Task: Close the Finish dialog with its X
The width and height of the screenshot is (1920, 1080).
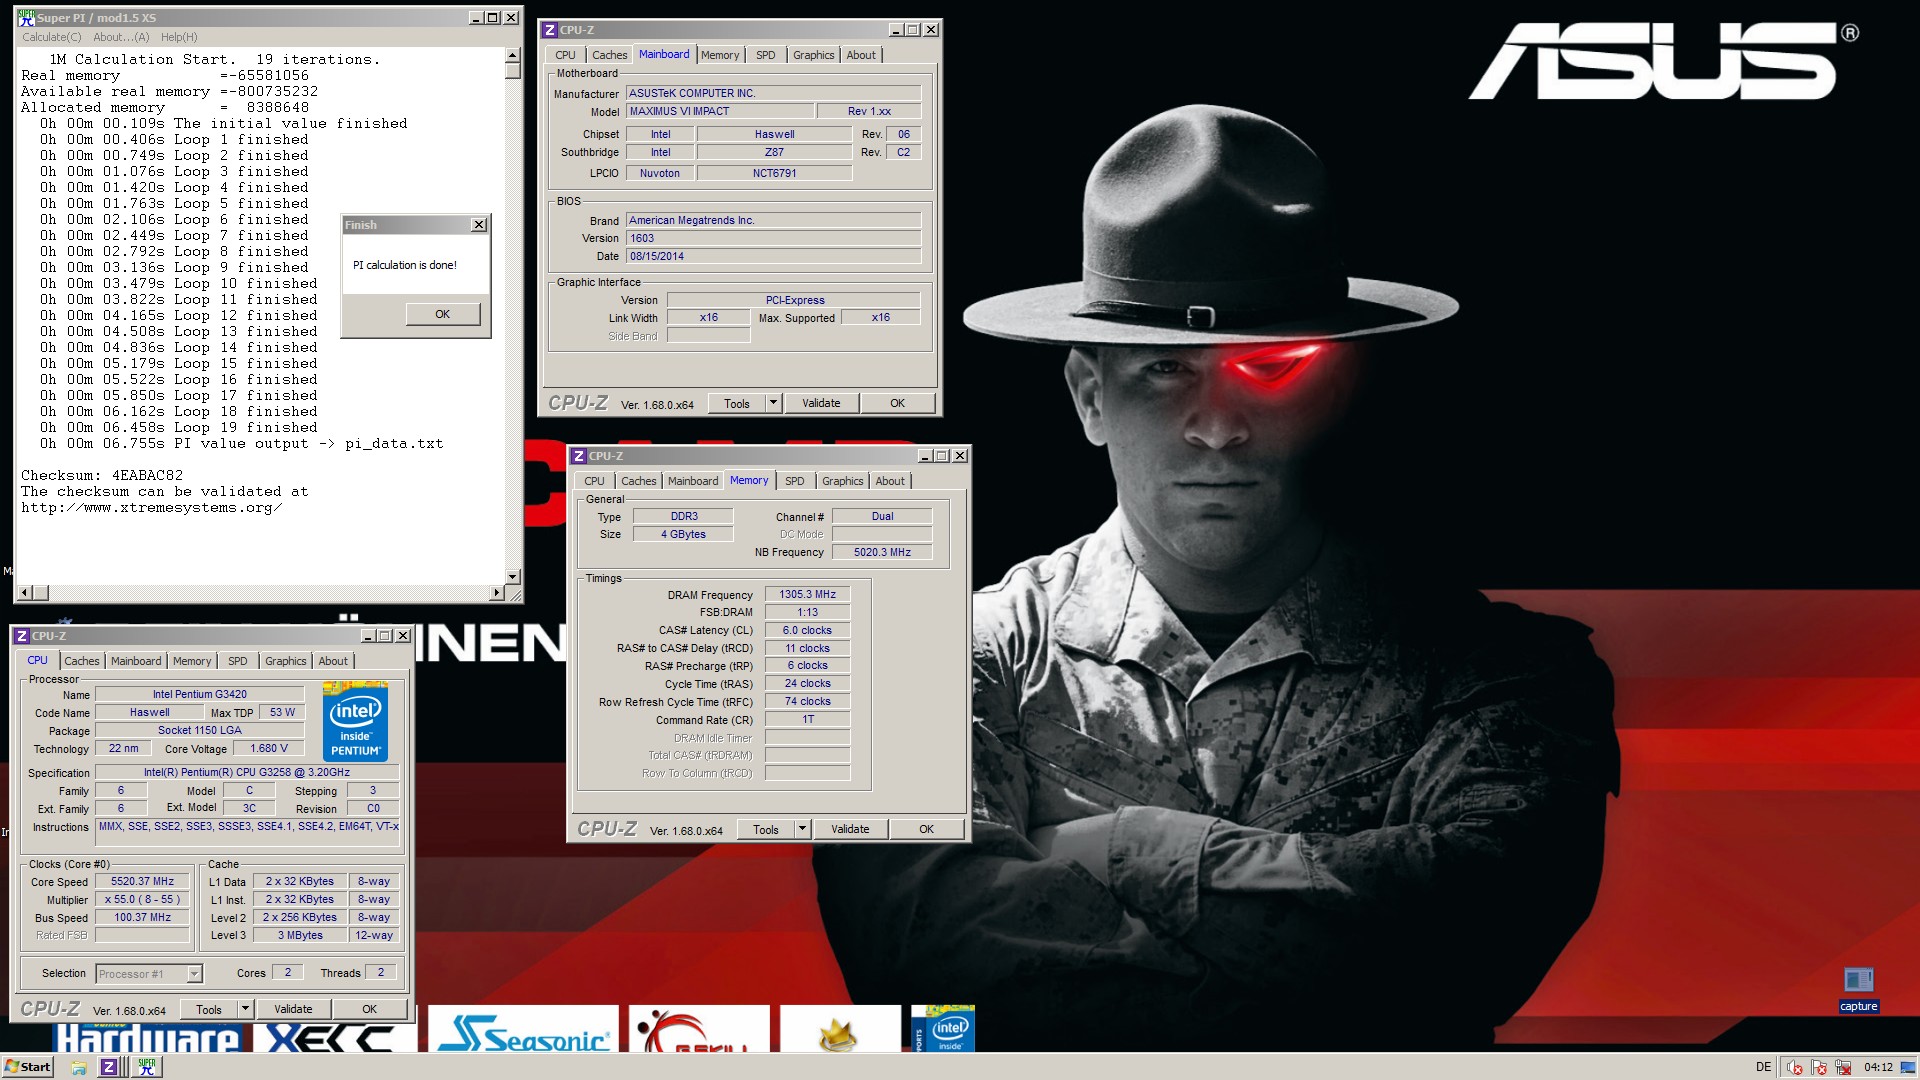Action: [x=479, y=225]
